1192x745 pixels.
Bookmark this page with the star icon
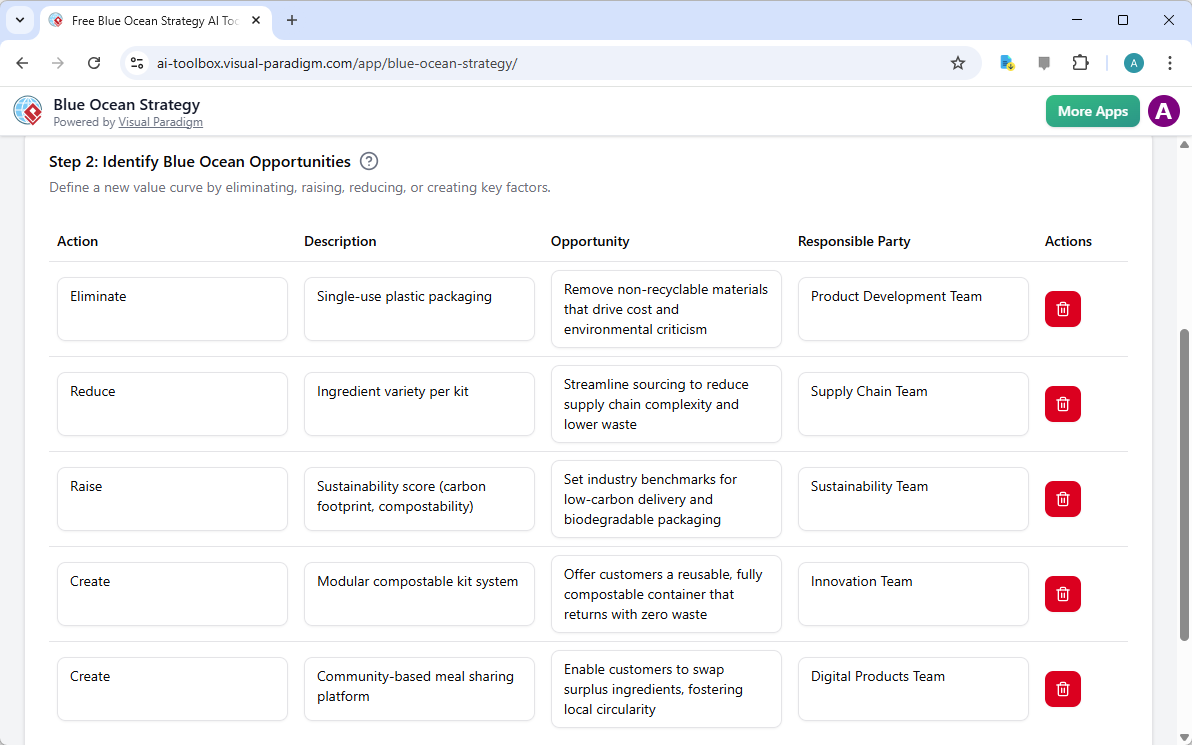point(958,62)
